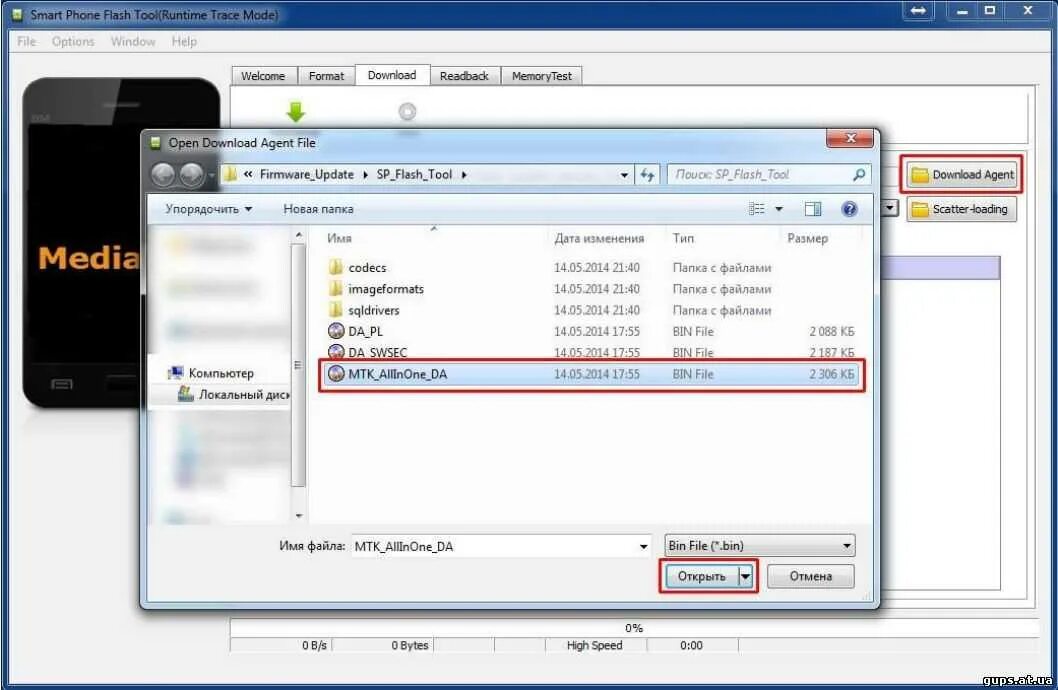Click the DA_PL file icon
The width and height of the screenshot is (1058, 690).
(x=336, y=331)
